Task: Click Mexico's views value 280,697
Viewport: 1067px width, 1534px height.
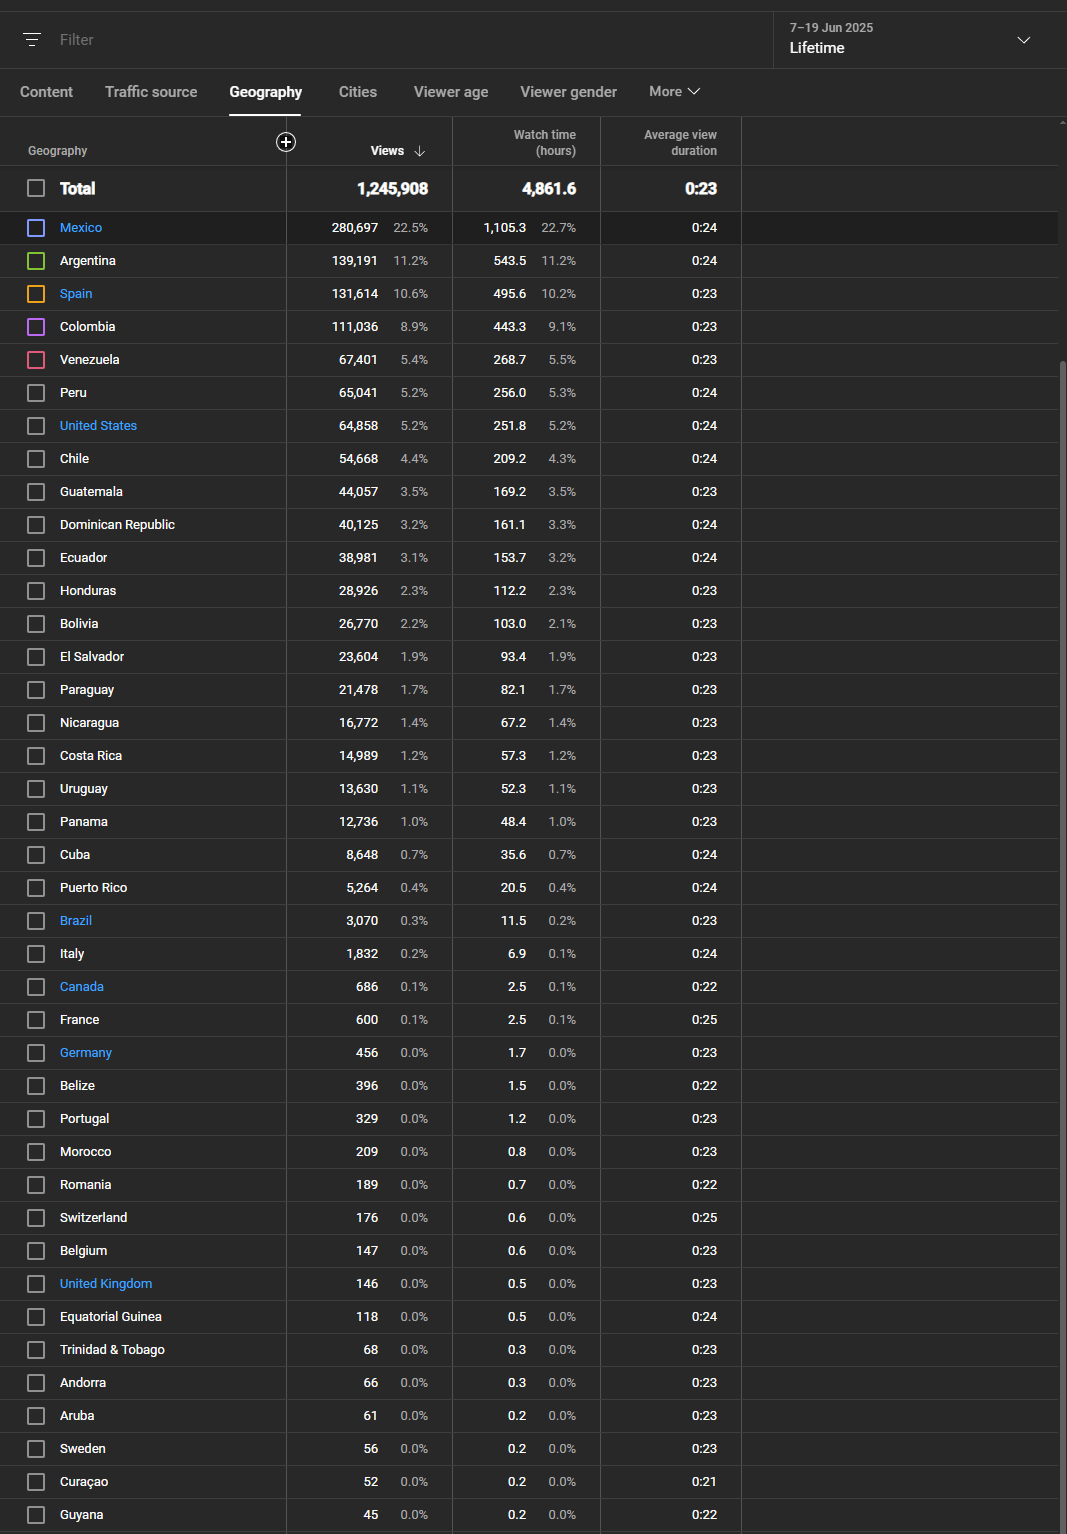Action: point(355,228)
